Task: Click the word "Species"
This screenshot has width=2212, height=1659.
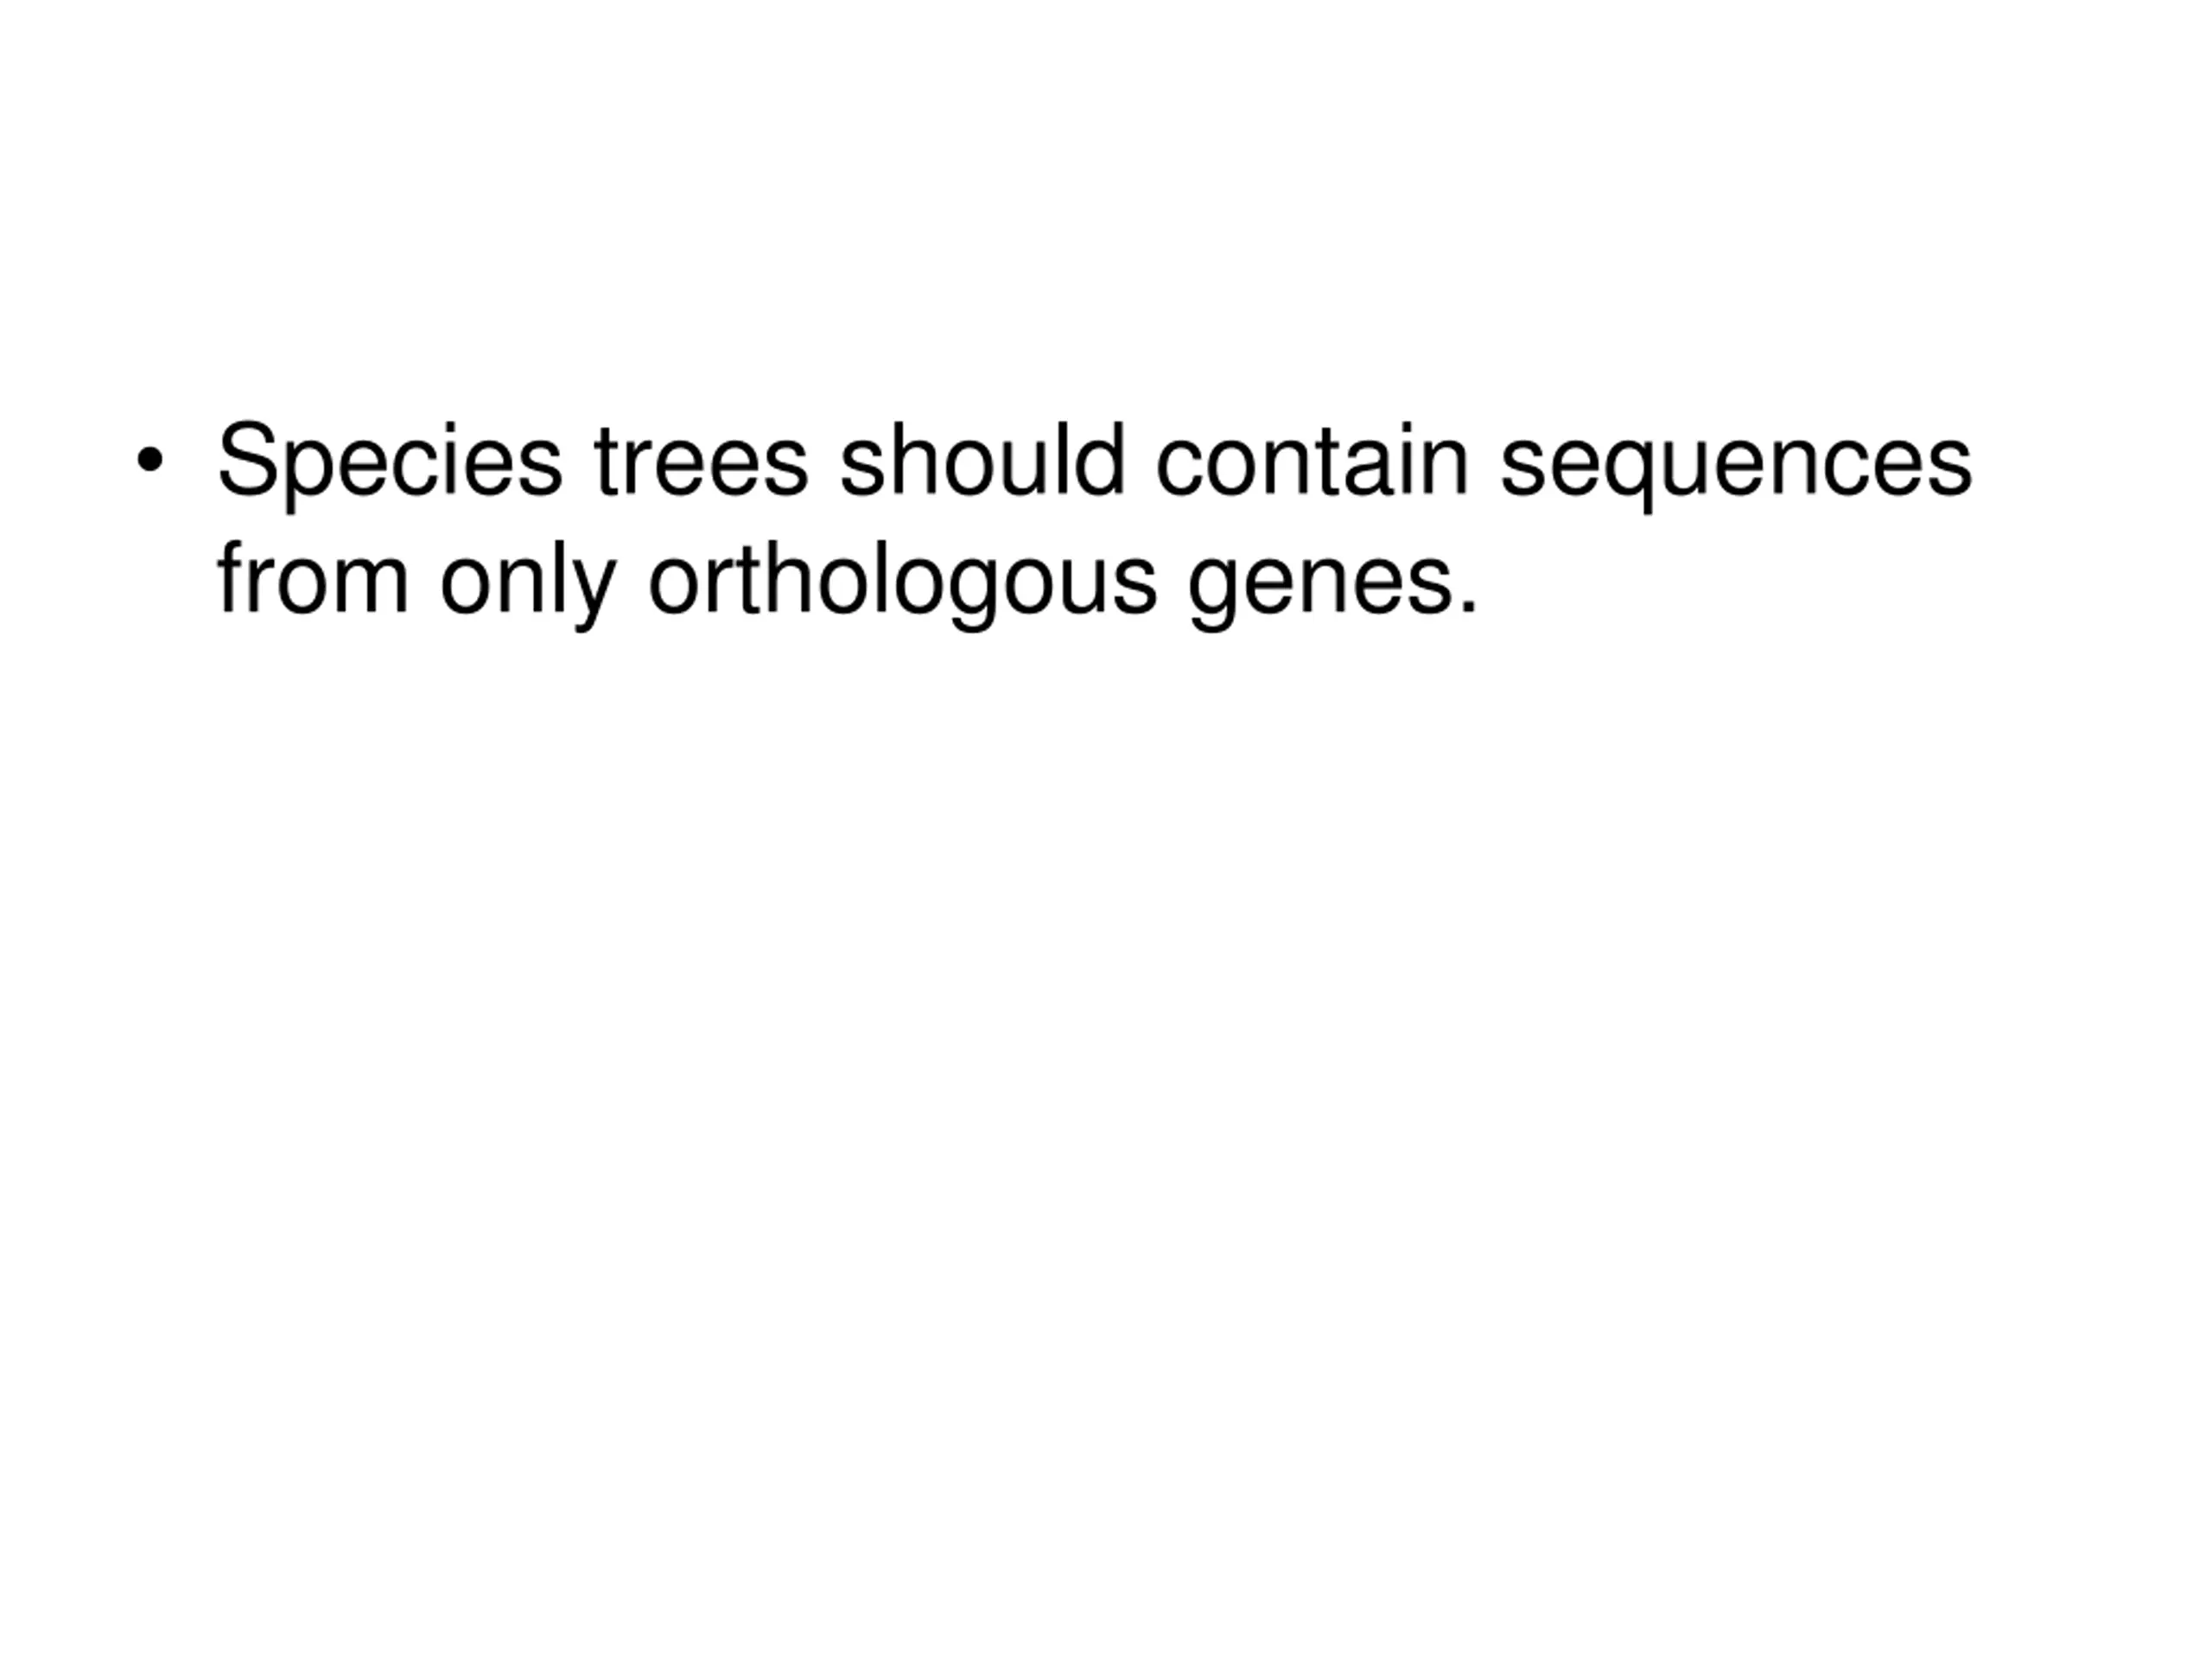Action: [x=390, y=461]
